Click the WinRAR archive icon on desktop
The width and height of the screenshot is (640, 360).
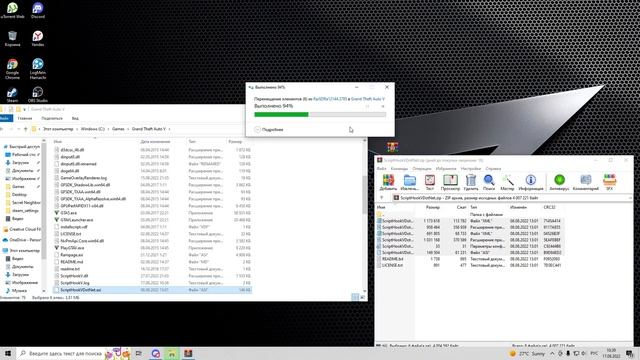tap(393, 147)
